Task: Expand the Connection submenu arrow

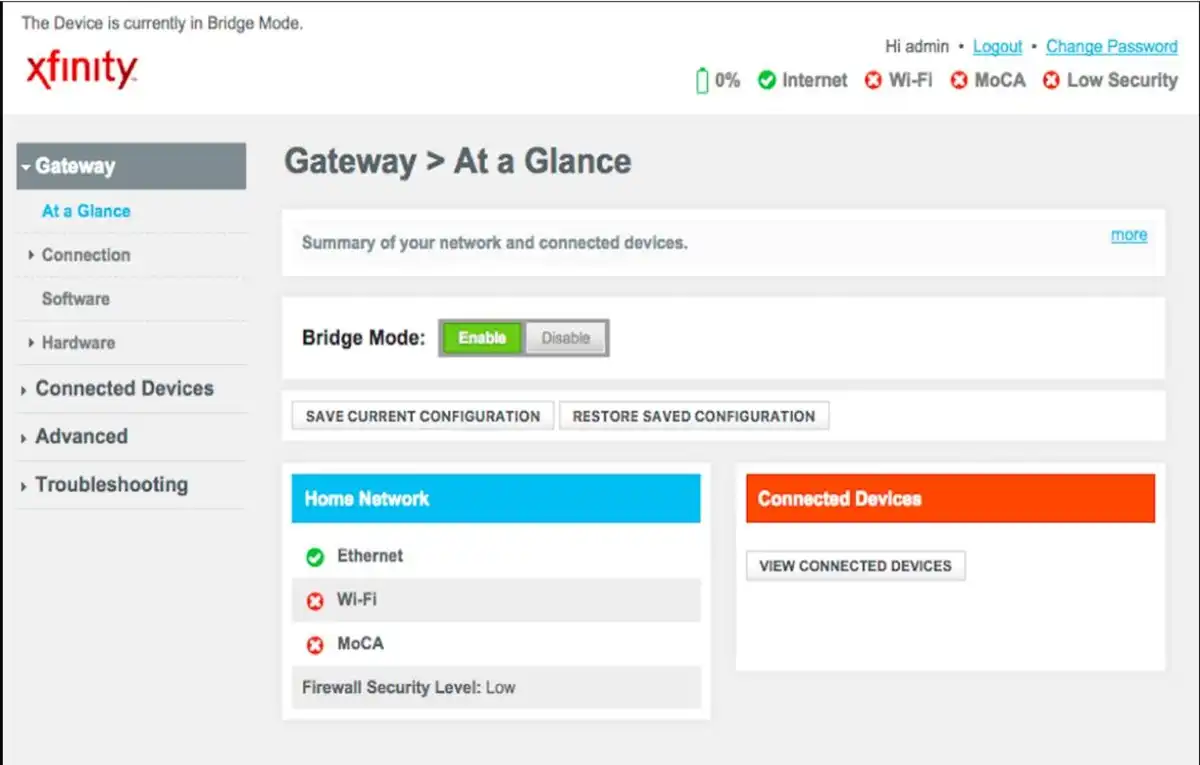Action: (32, 256)
